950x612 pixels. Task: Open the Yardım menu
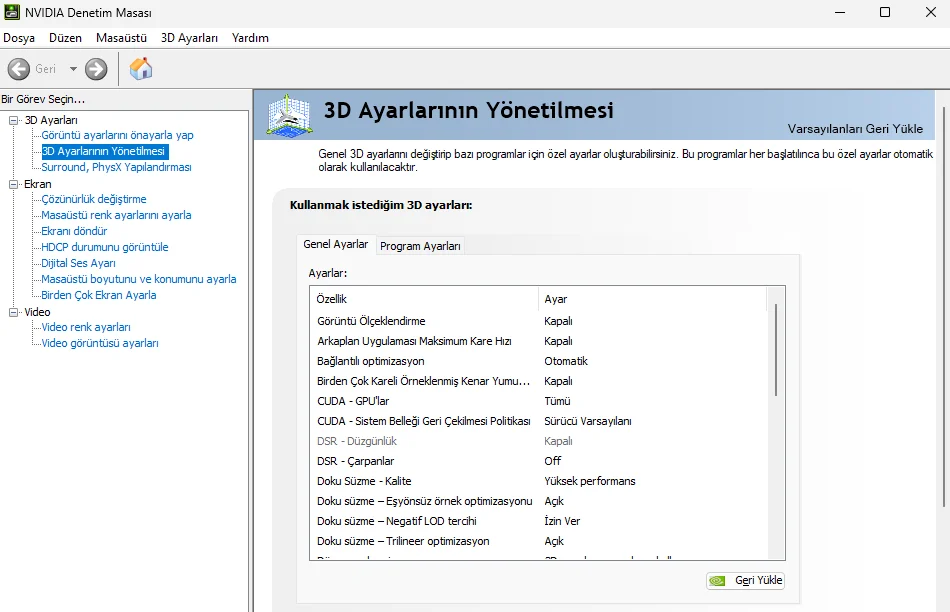pyautogui.click(x=250, y=38)
